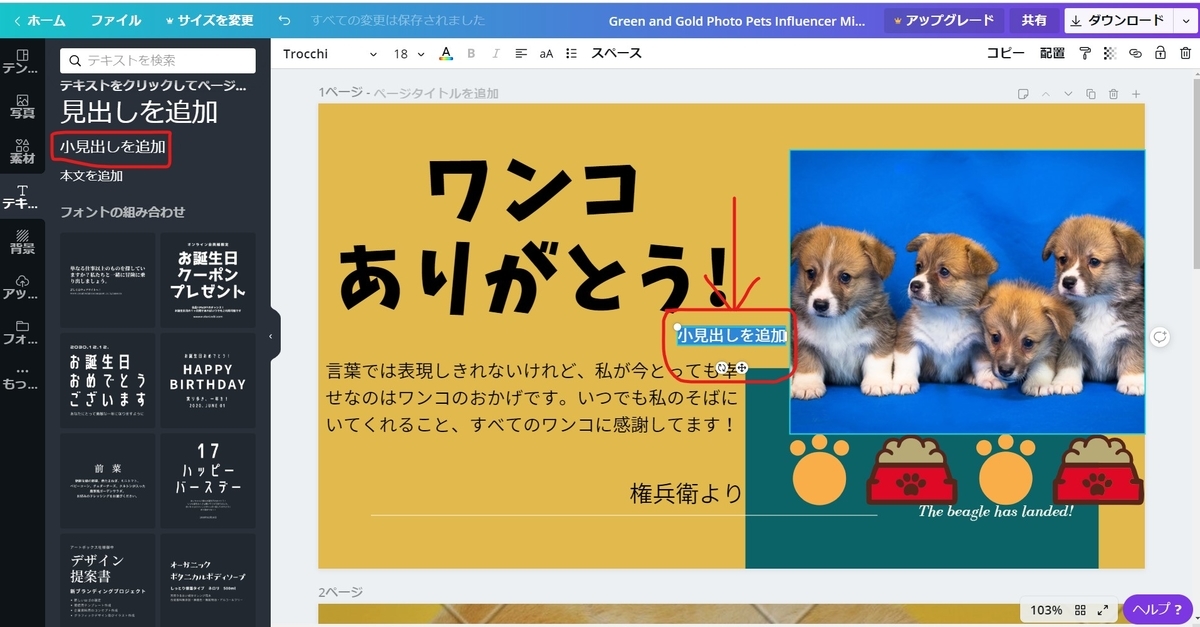Screen dimensions: 1200x627
Task: Open the ファイル menu
Action: pos(118,19)
